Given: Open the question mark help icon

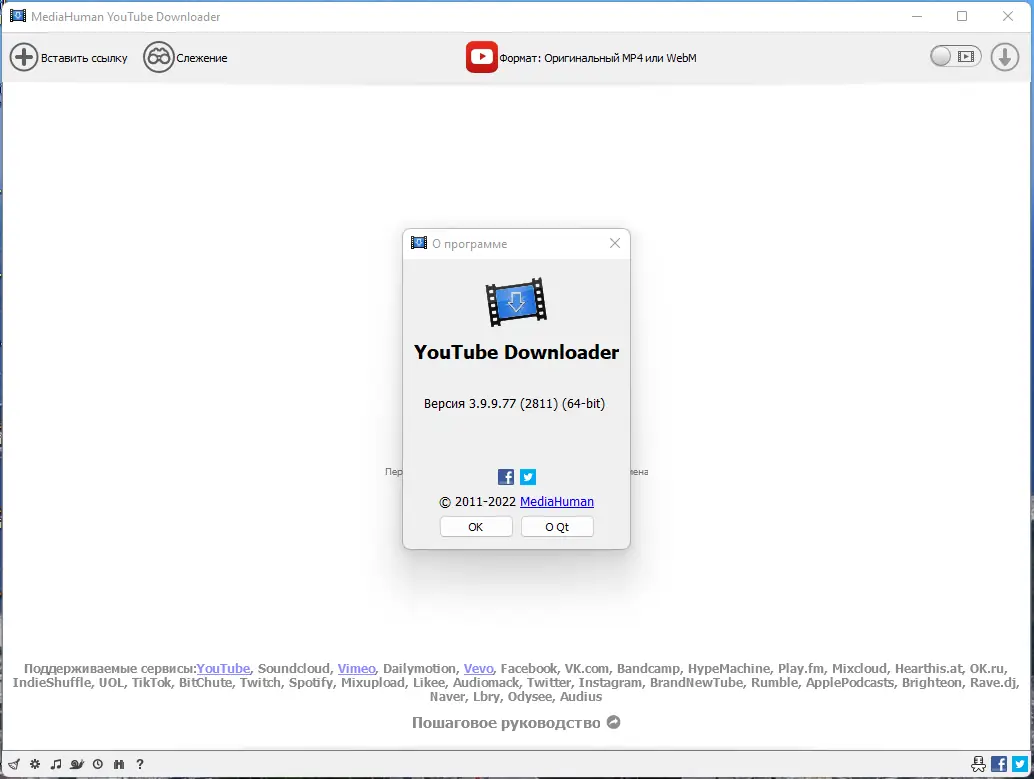Looking at the screenshot, I should pos(139,763).
